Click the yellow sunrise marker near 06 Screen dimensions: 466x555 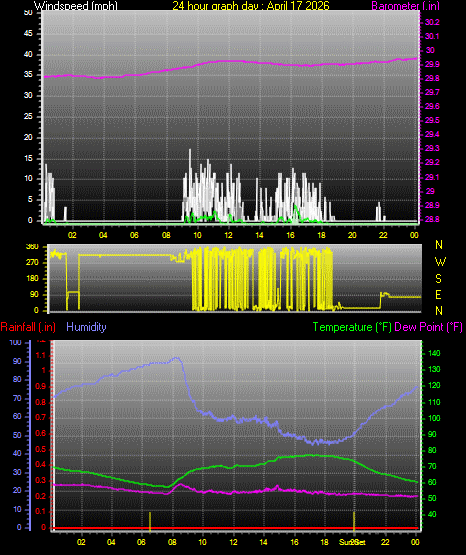(x=150, y=521)
